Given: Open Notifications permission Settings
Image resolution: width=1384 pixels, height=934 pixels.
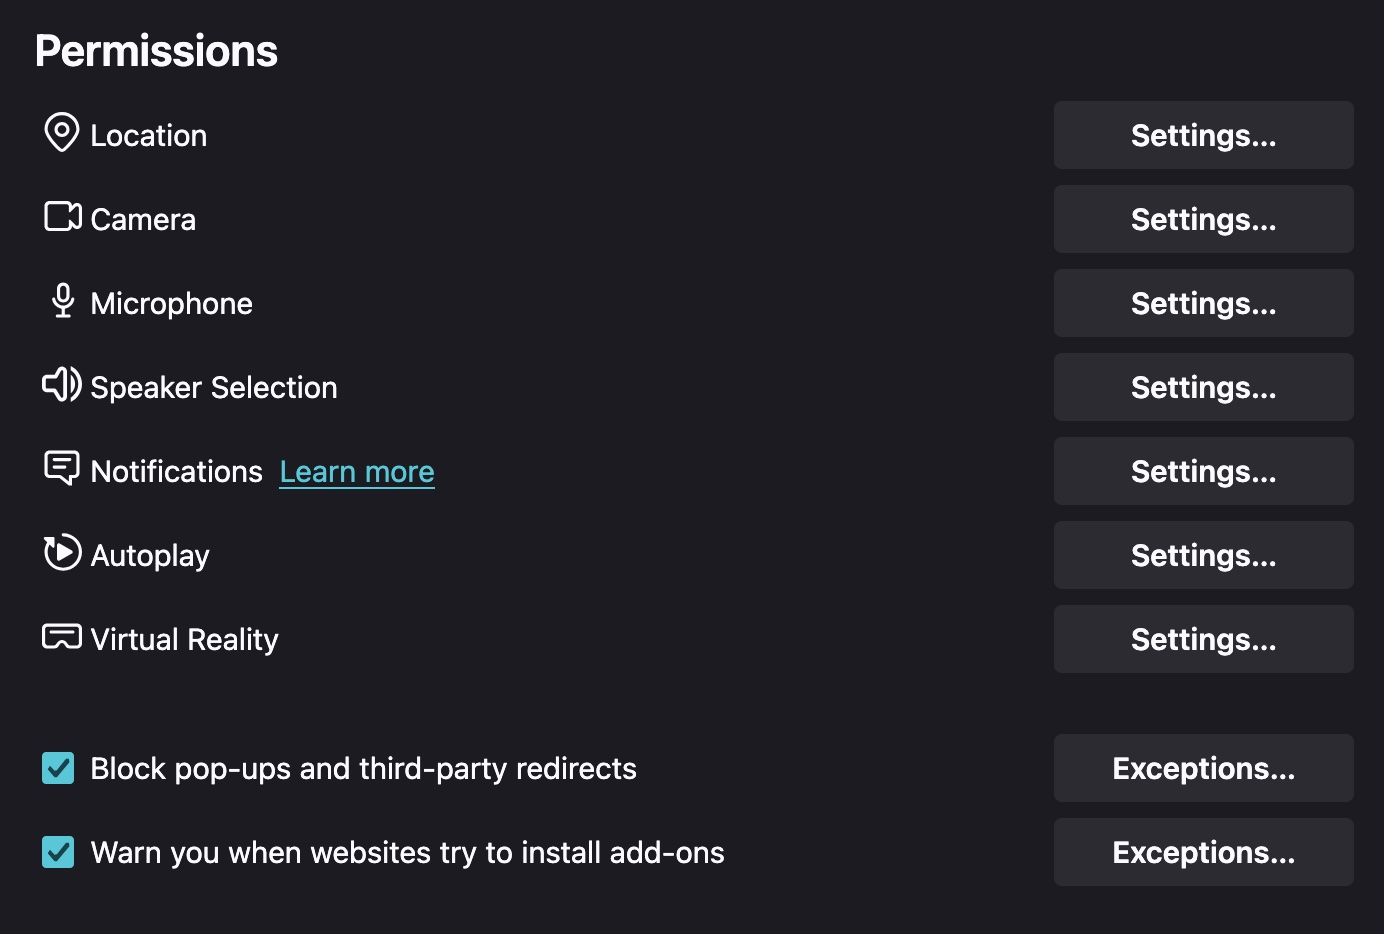Looking at the screenshot, I should coord(1203,471).
